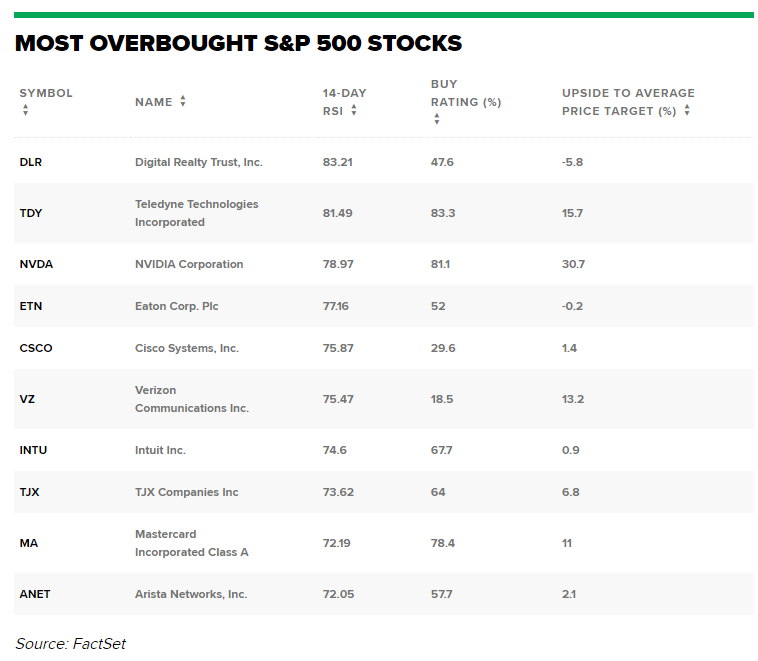Click sort arrows beside PRICE TARGET (%)

[687, 111]
